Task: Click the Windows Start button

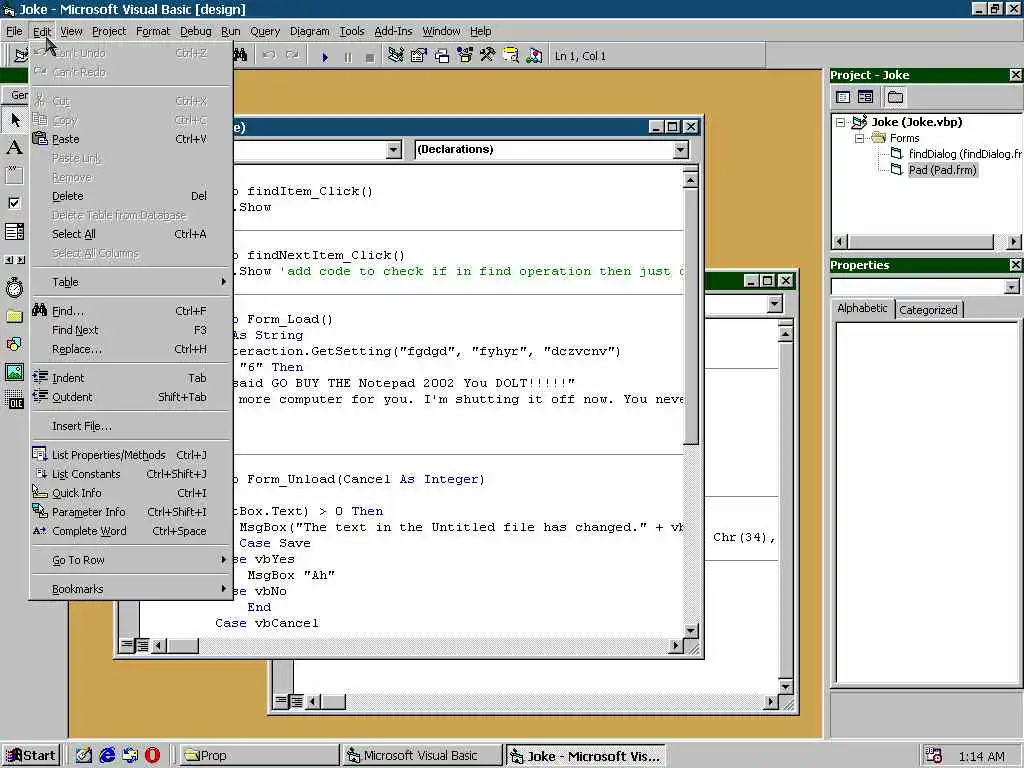Action: 31,756
